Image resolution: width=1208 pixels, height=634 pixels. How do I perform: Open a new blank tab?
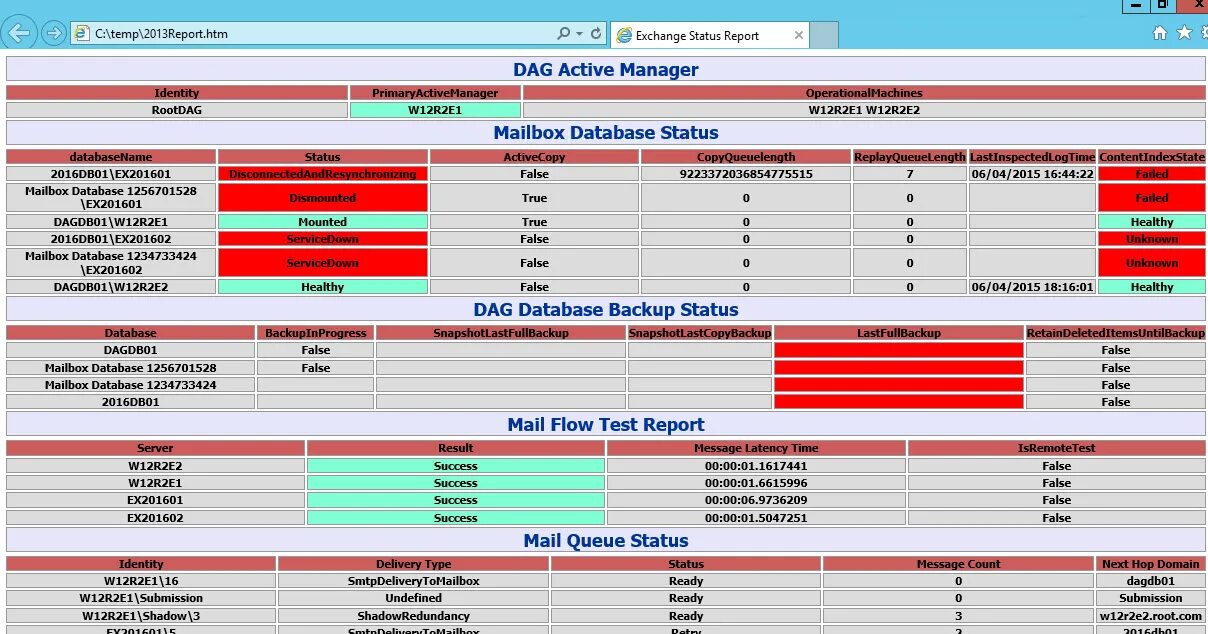click(823, 35)
